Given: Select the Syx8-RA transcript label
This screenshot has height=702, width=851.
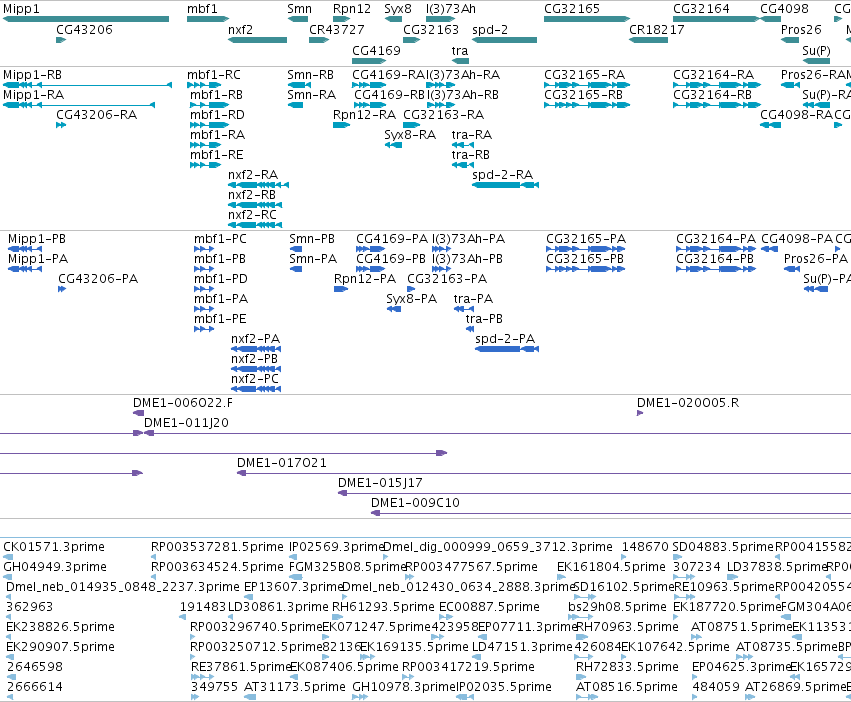Looking at the screenshot, I should click(410, 135).
